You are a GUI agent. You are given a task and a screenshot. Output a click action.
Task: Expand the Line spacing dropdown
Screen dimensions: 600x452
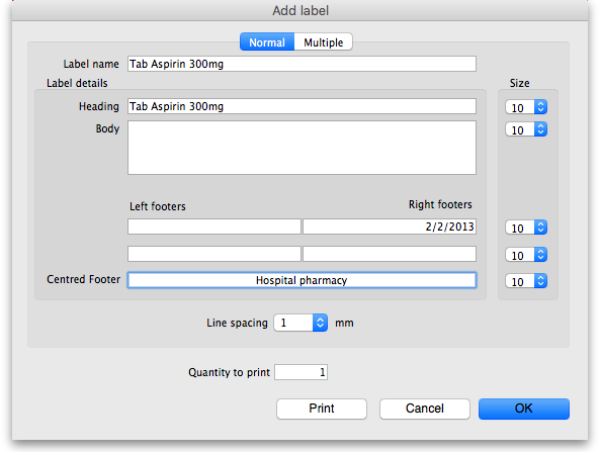point(302,323)
